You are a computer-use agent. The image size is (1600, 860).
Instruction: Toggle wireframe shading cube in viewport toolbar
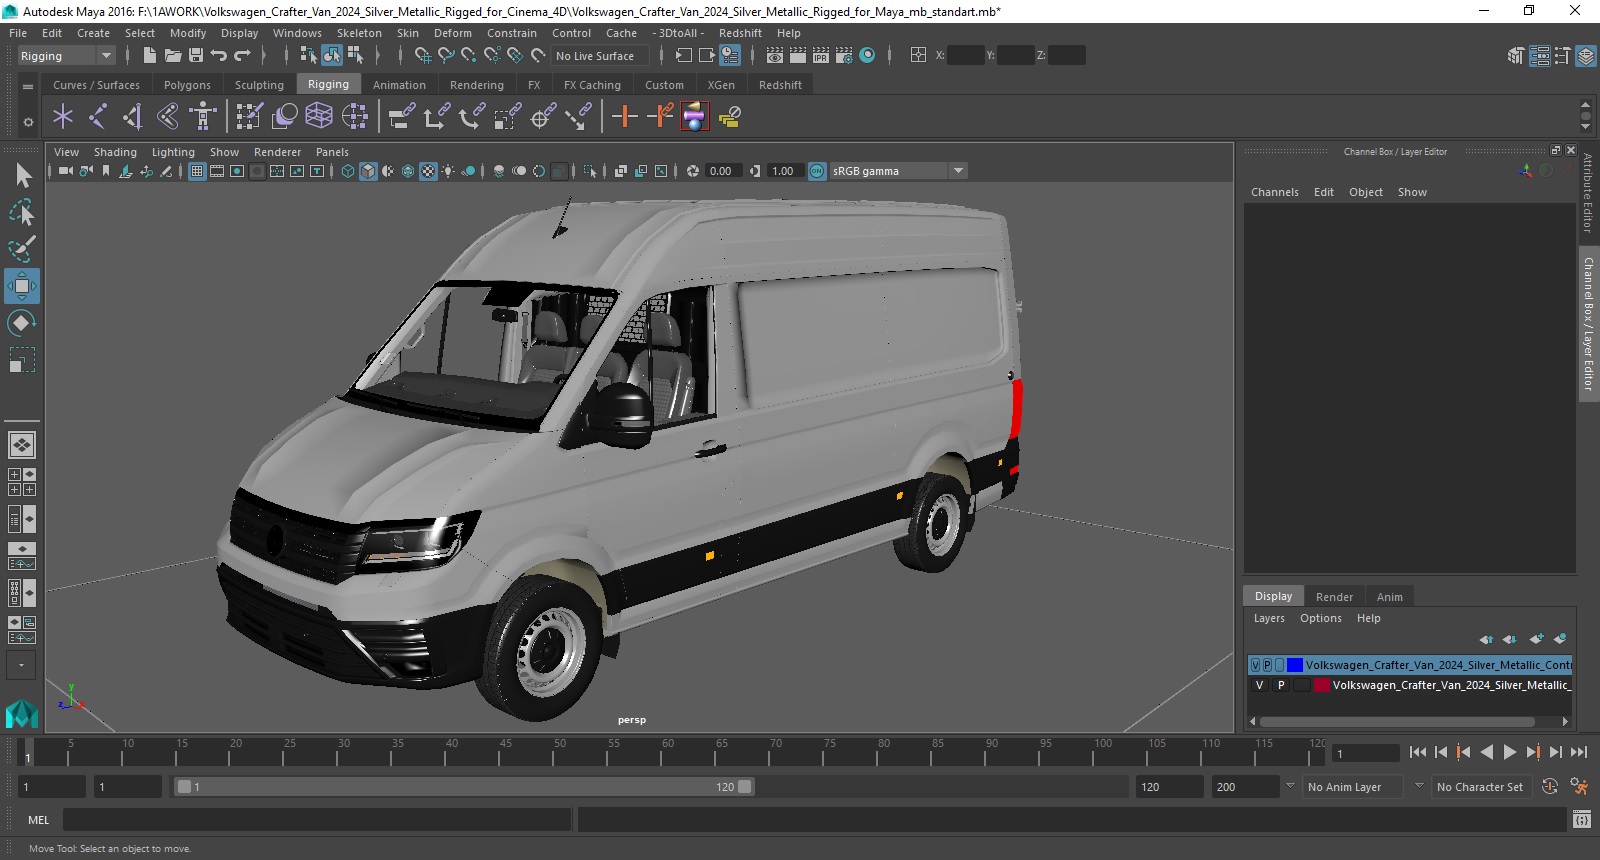tap(348, 171)
